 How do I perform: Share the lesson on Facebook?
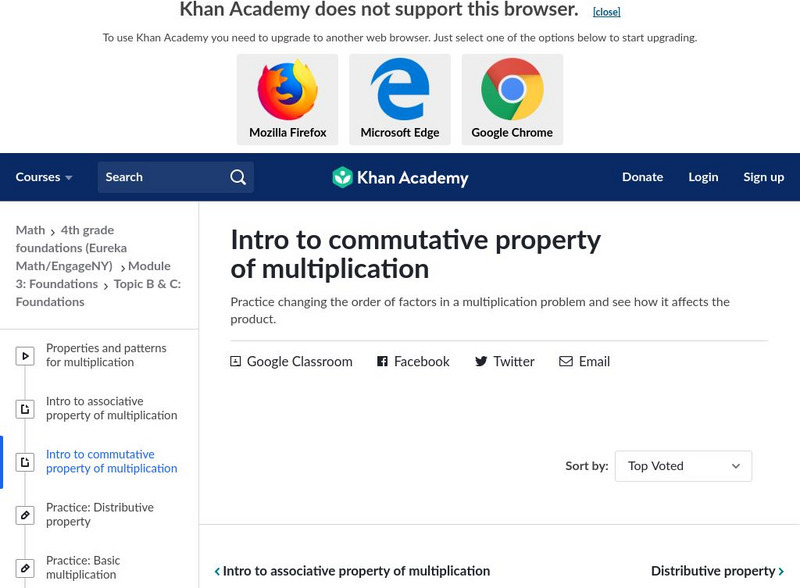(412, 361)
